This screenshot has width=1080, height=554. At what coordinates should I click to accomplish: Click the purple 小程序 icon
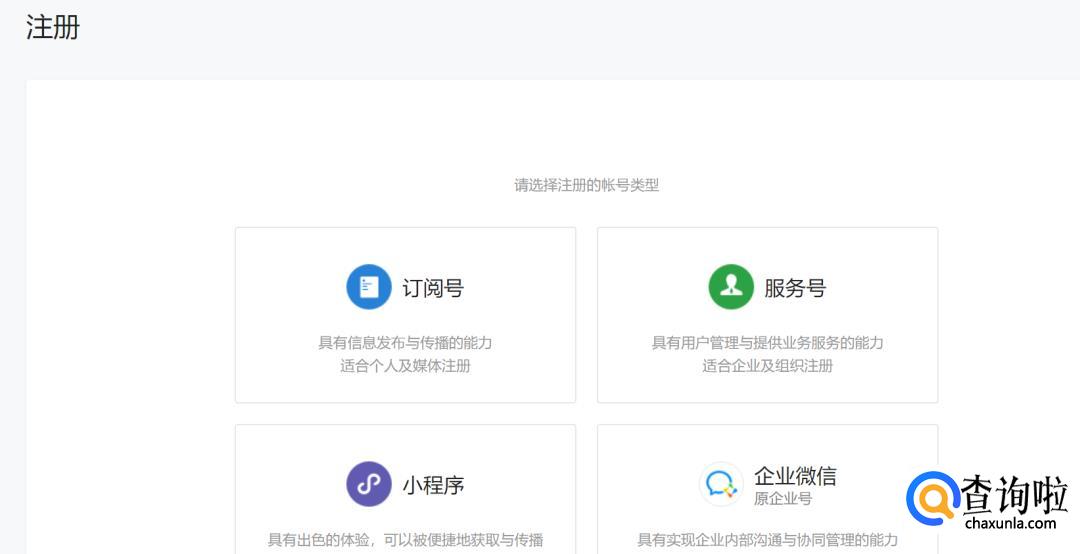pos(368,484)
